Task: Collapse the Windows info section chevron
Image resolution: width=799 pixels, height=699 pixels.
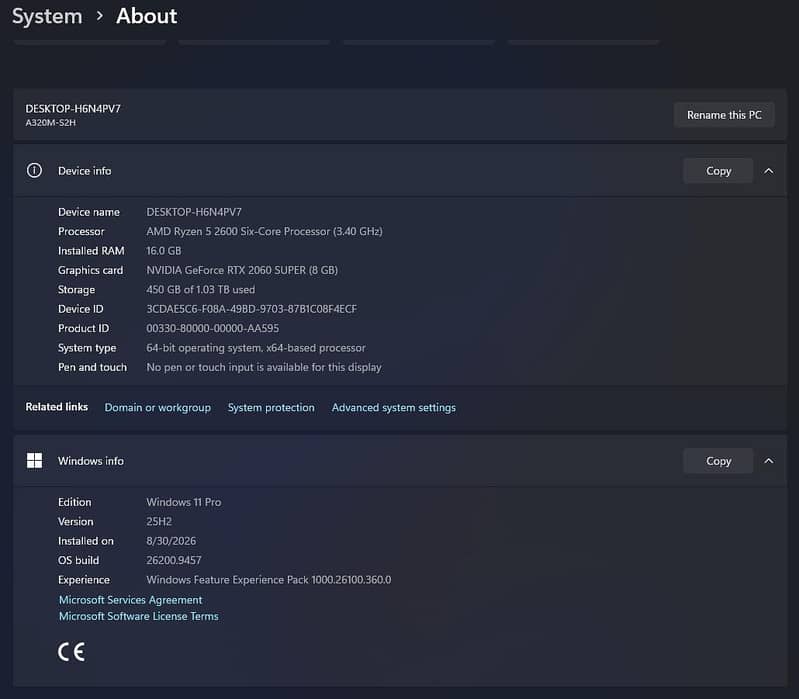Action: click(x=768, y=461)
